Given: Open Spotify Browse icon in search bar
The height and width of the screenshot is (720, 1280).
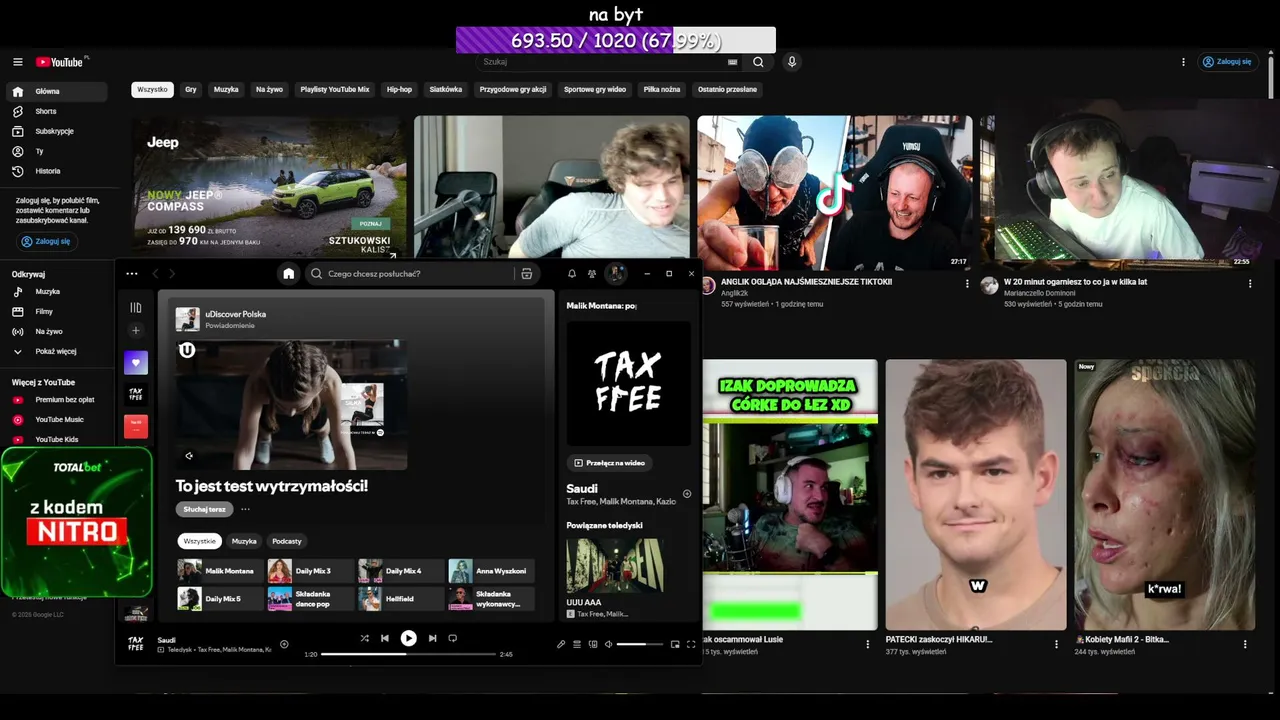Looking at the screenshot, I should tap(526, 273).
